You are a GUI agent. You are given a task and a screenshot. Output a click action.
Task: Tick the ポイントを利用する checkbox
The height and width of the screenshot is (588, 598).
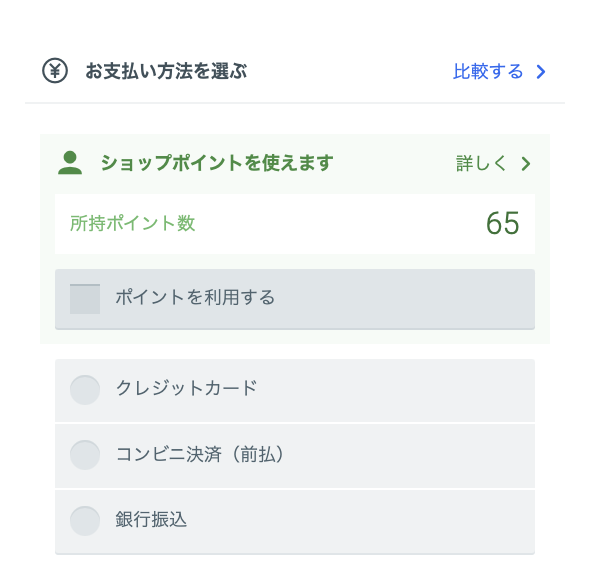coord(85,299)
